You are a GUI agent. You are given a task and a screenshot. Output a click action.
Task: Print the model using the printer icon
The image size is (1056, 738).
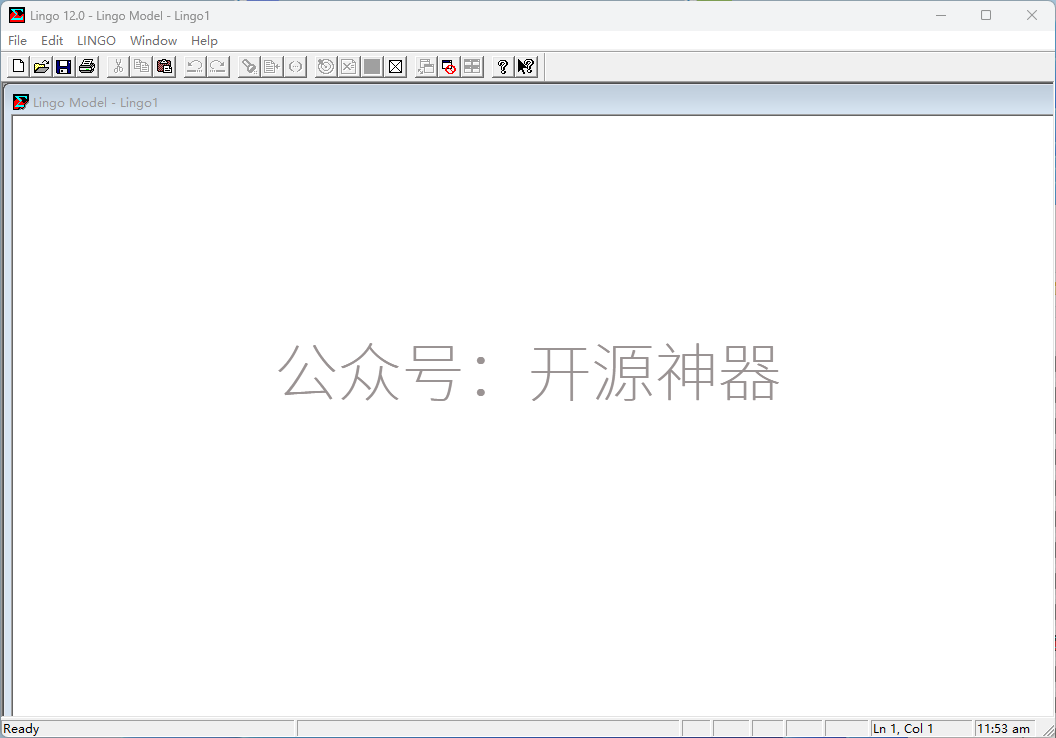(x=87, y=67)
